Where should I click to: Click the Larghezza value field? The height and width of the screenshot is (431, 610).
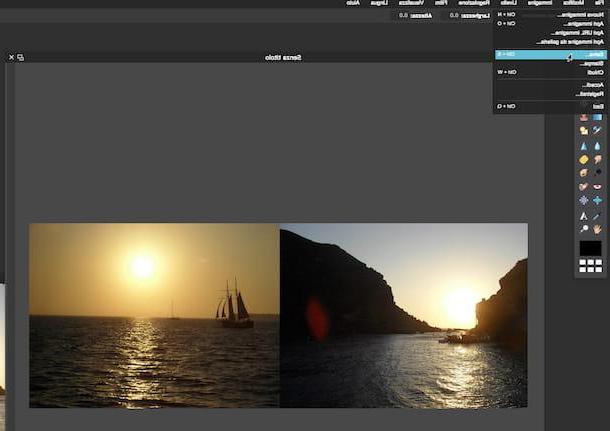[454, 16]
